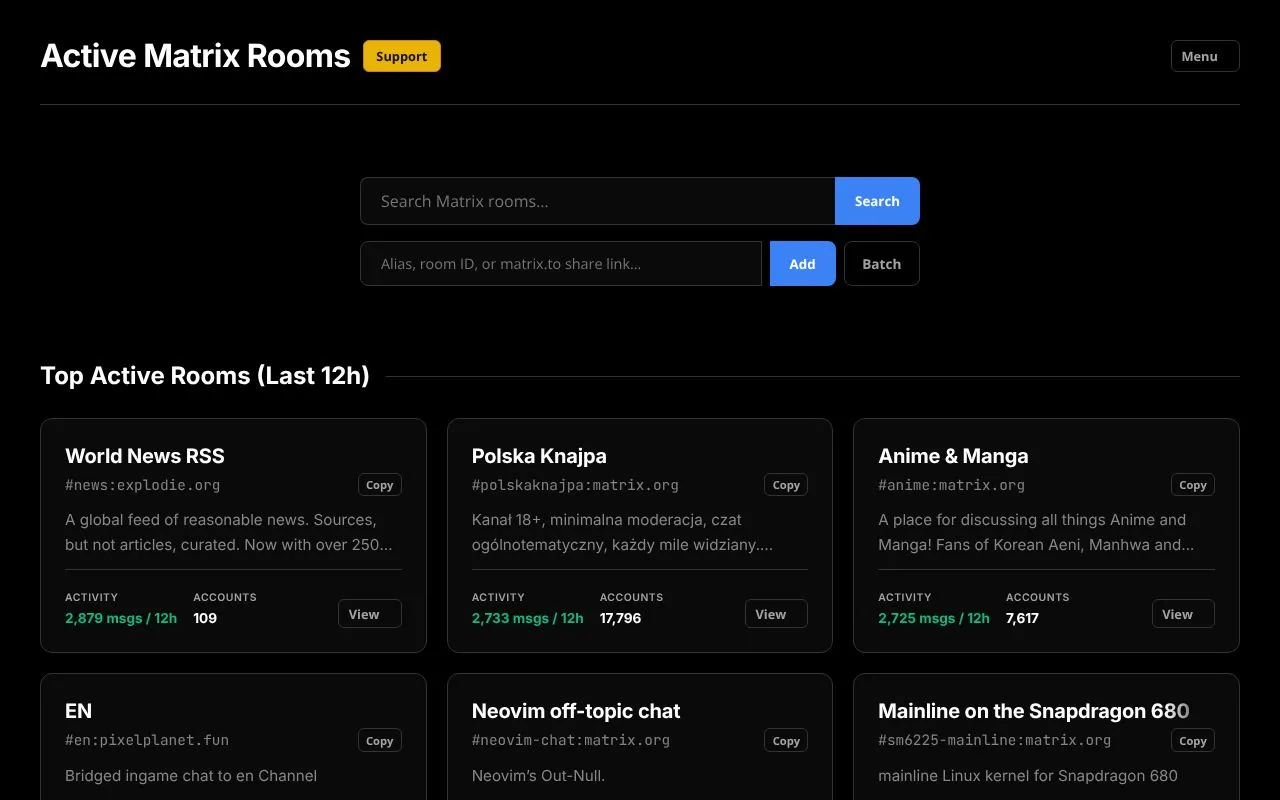Copy the EN room alias

(x=380, y=741)
